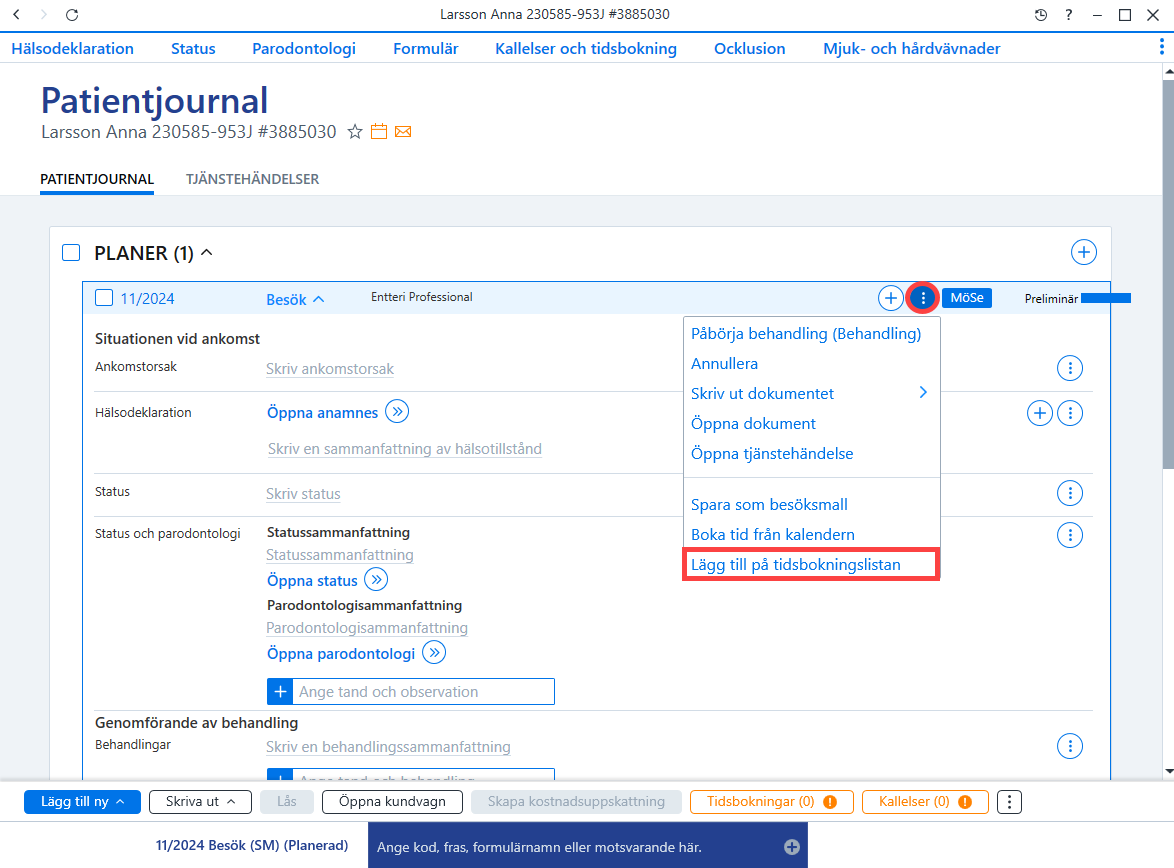Viewport: 1174px width, 868px height.
Task: Open the Lägg till ny dropdown
Action: pyautogui.click(x=82, y=802)
